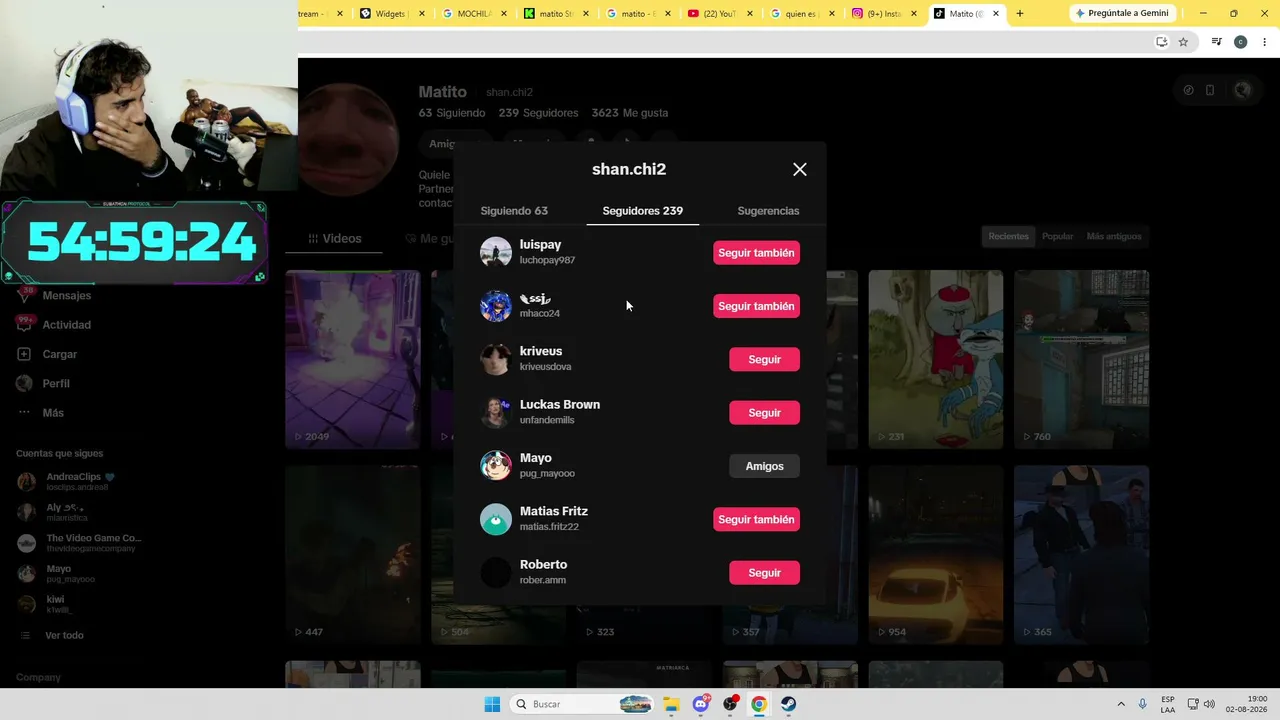Open the mhaco24 profile avatar
Screen dimensions: 1280x720
pyautogui.click(x=496, y=306)
